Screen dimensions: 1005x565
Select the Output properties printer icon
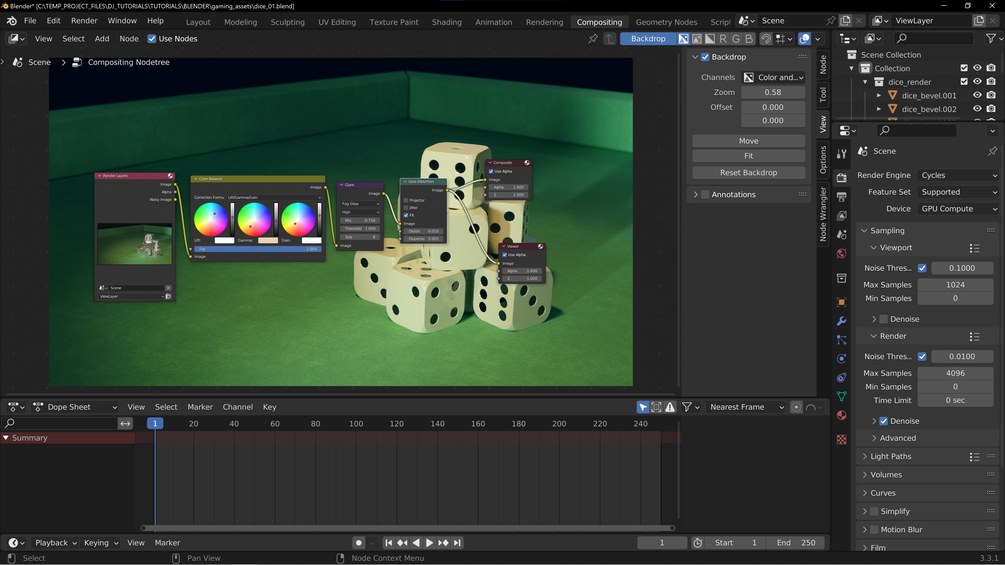click(x=842, y=197)
